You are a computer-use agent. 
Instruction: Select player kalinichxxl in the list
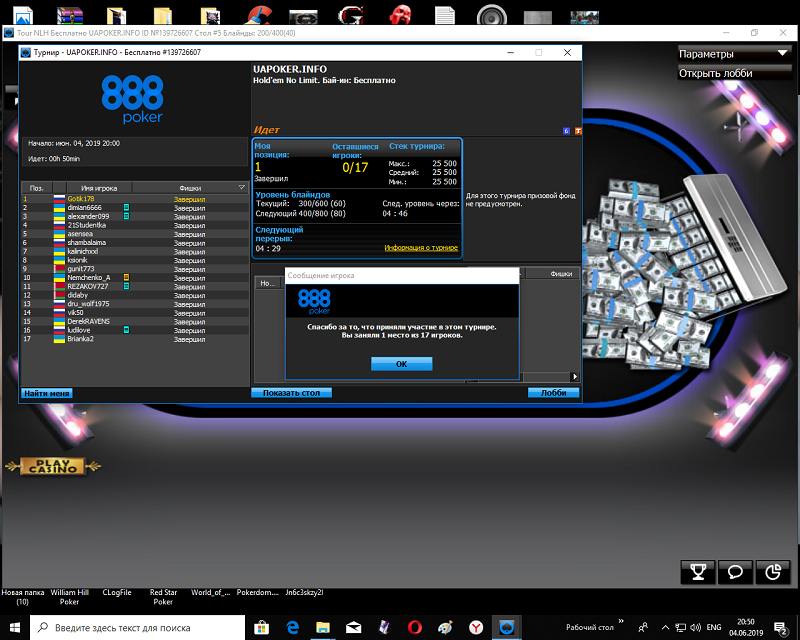(135, 251)
